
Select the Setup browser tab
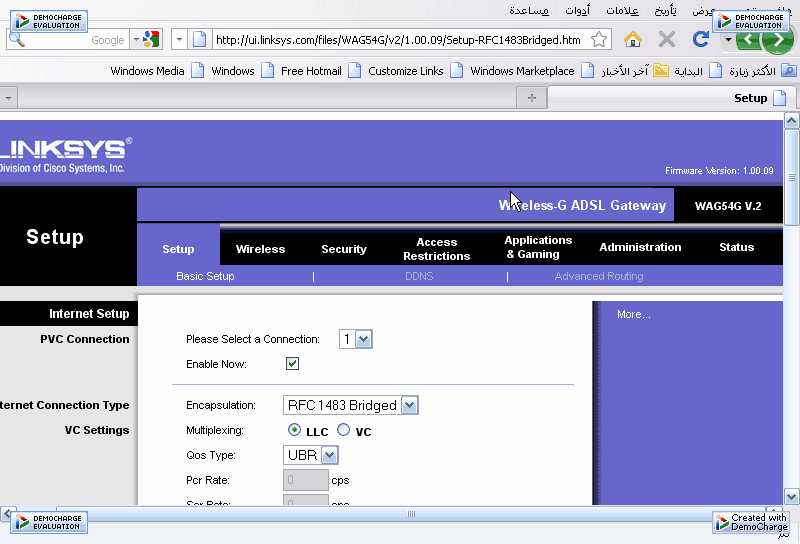pos(672,98)
